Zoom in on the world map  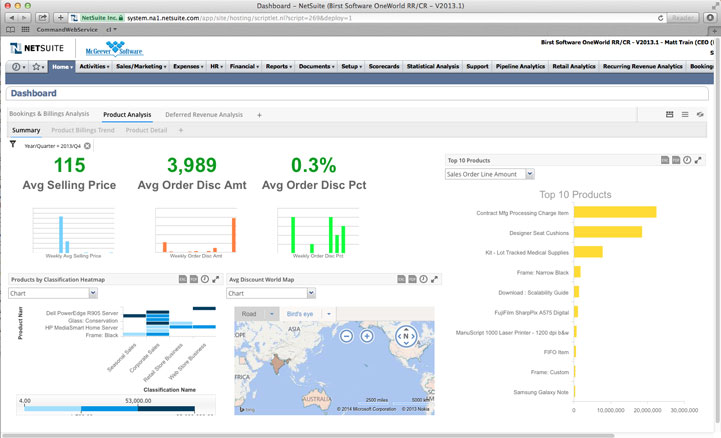[x=367, y=336]
